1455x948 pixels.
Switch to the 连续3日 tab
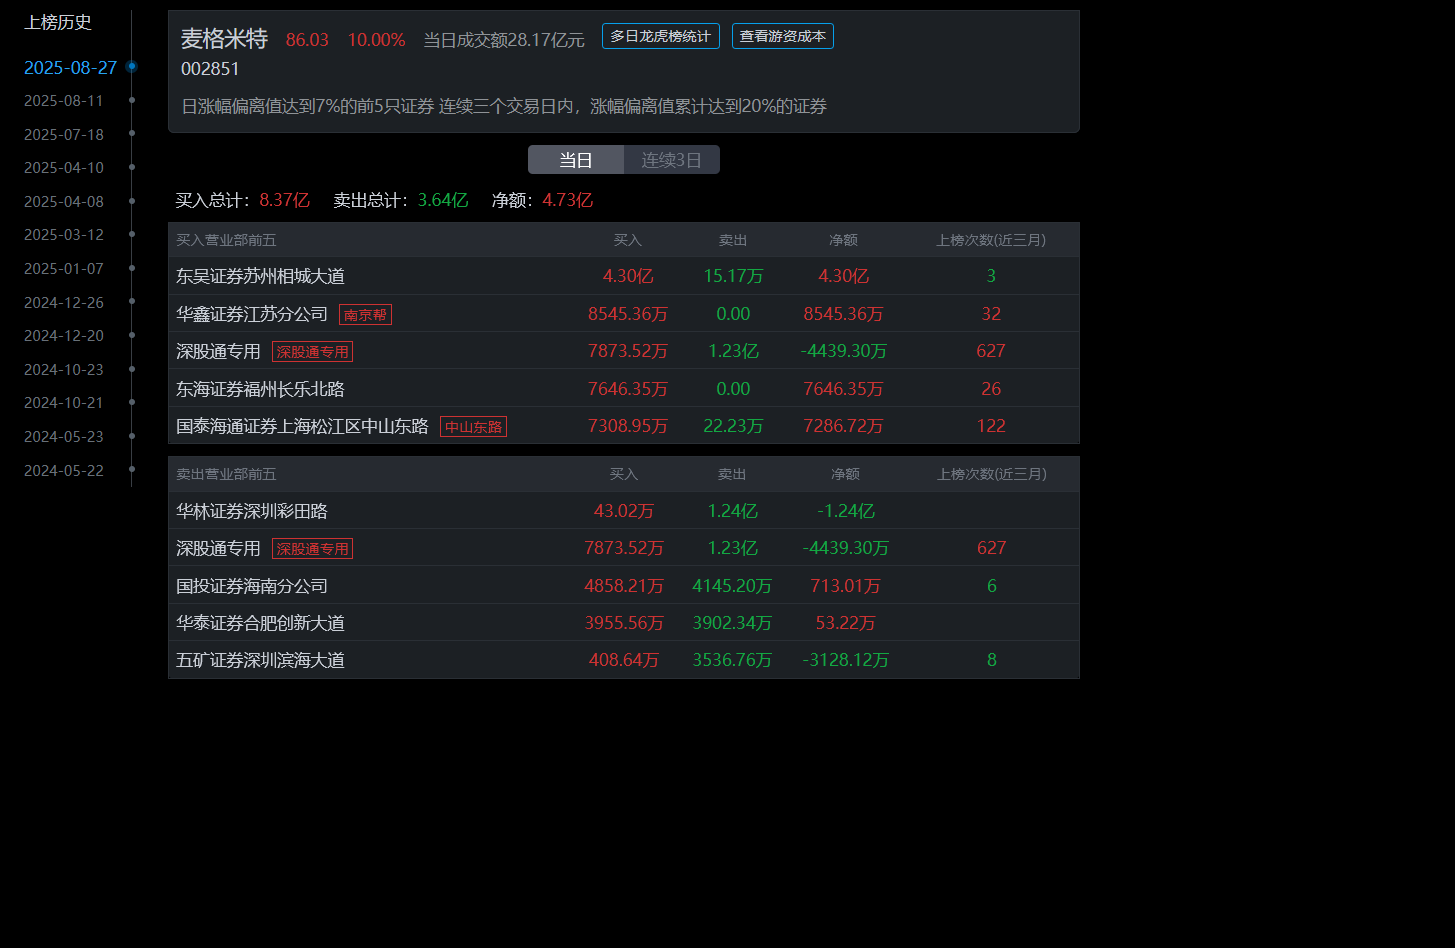tap(672, 160)
